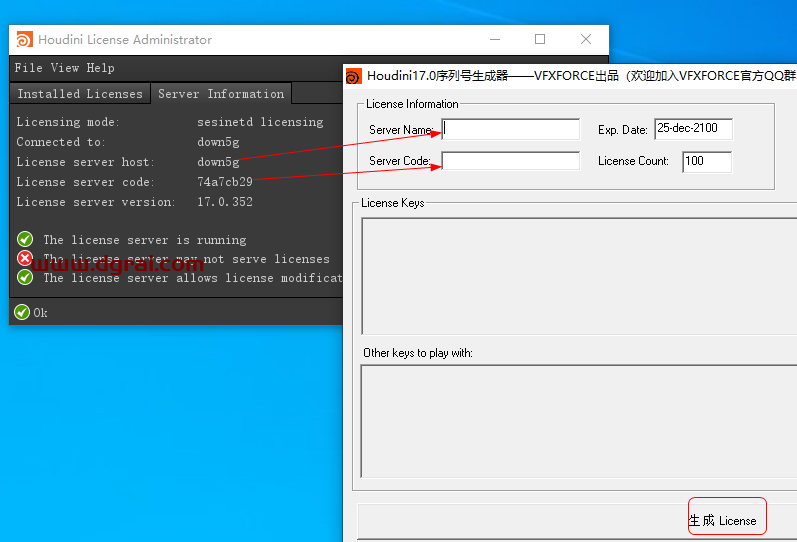Click the 'License server code:' label
Image resolution: width=797 pixels, height=542 pixels.
(85, 182)
